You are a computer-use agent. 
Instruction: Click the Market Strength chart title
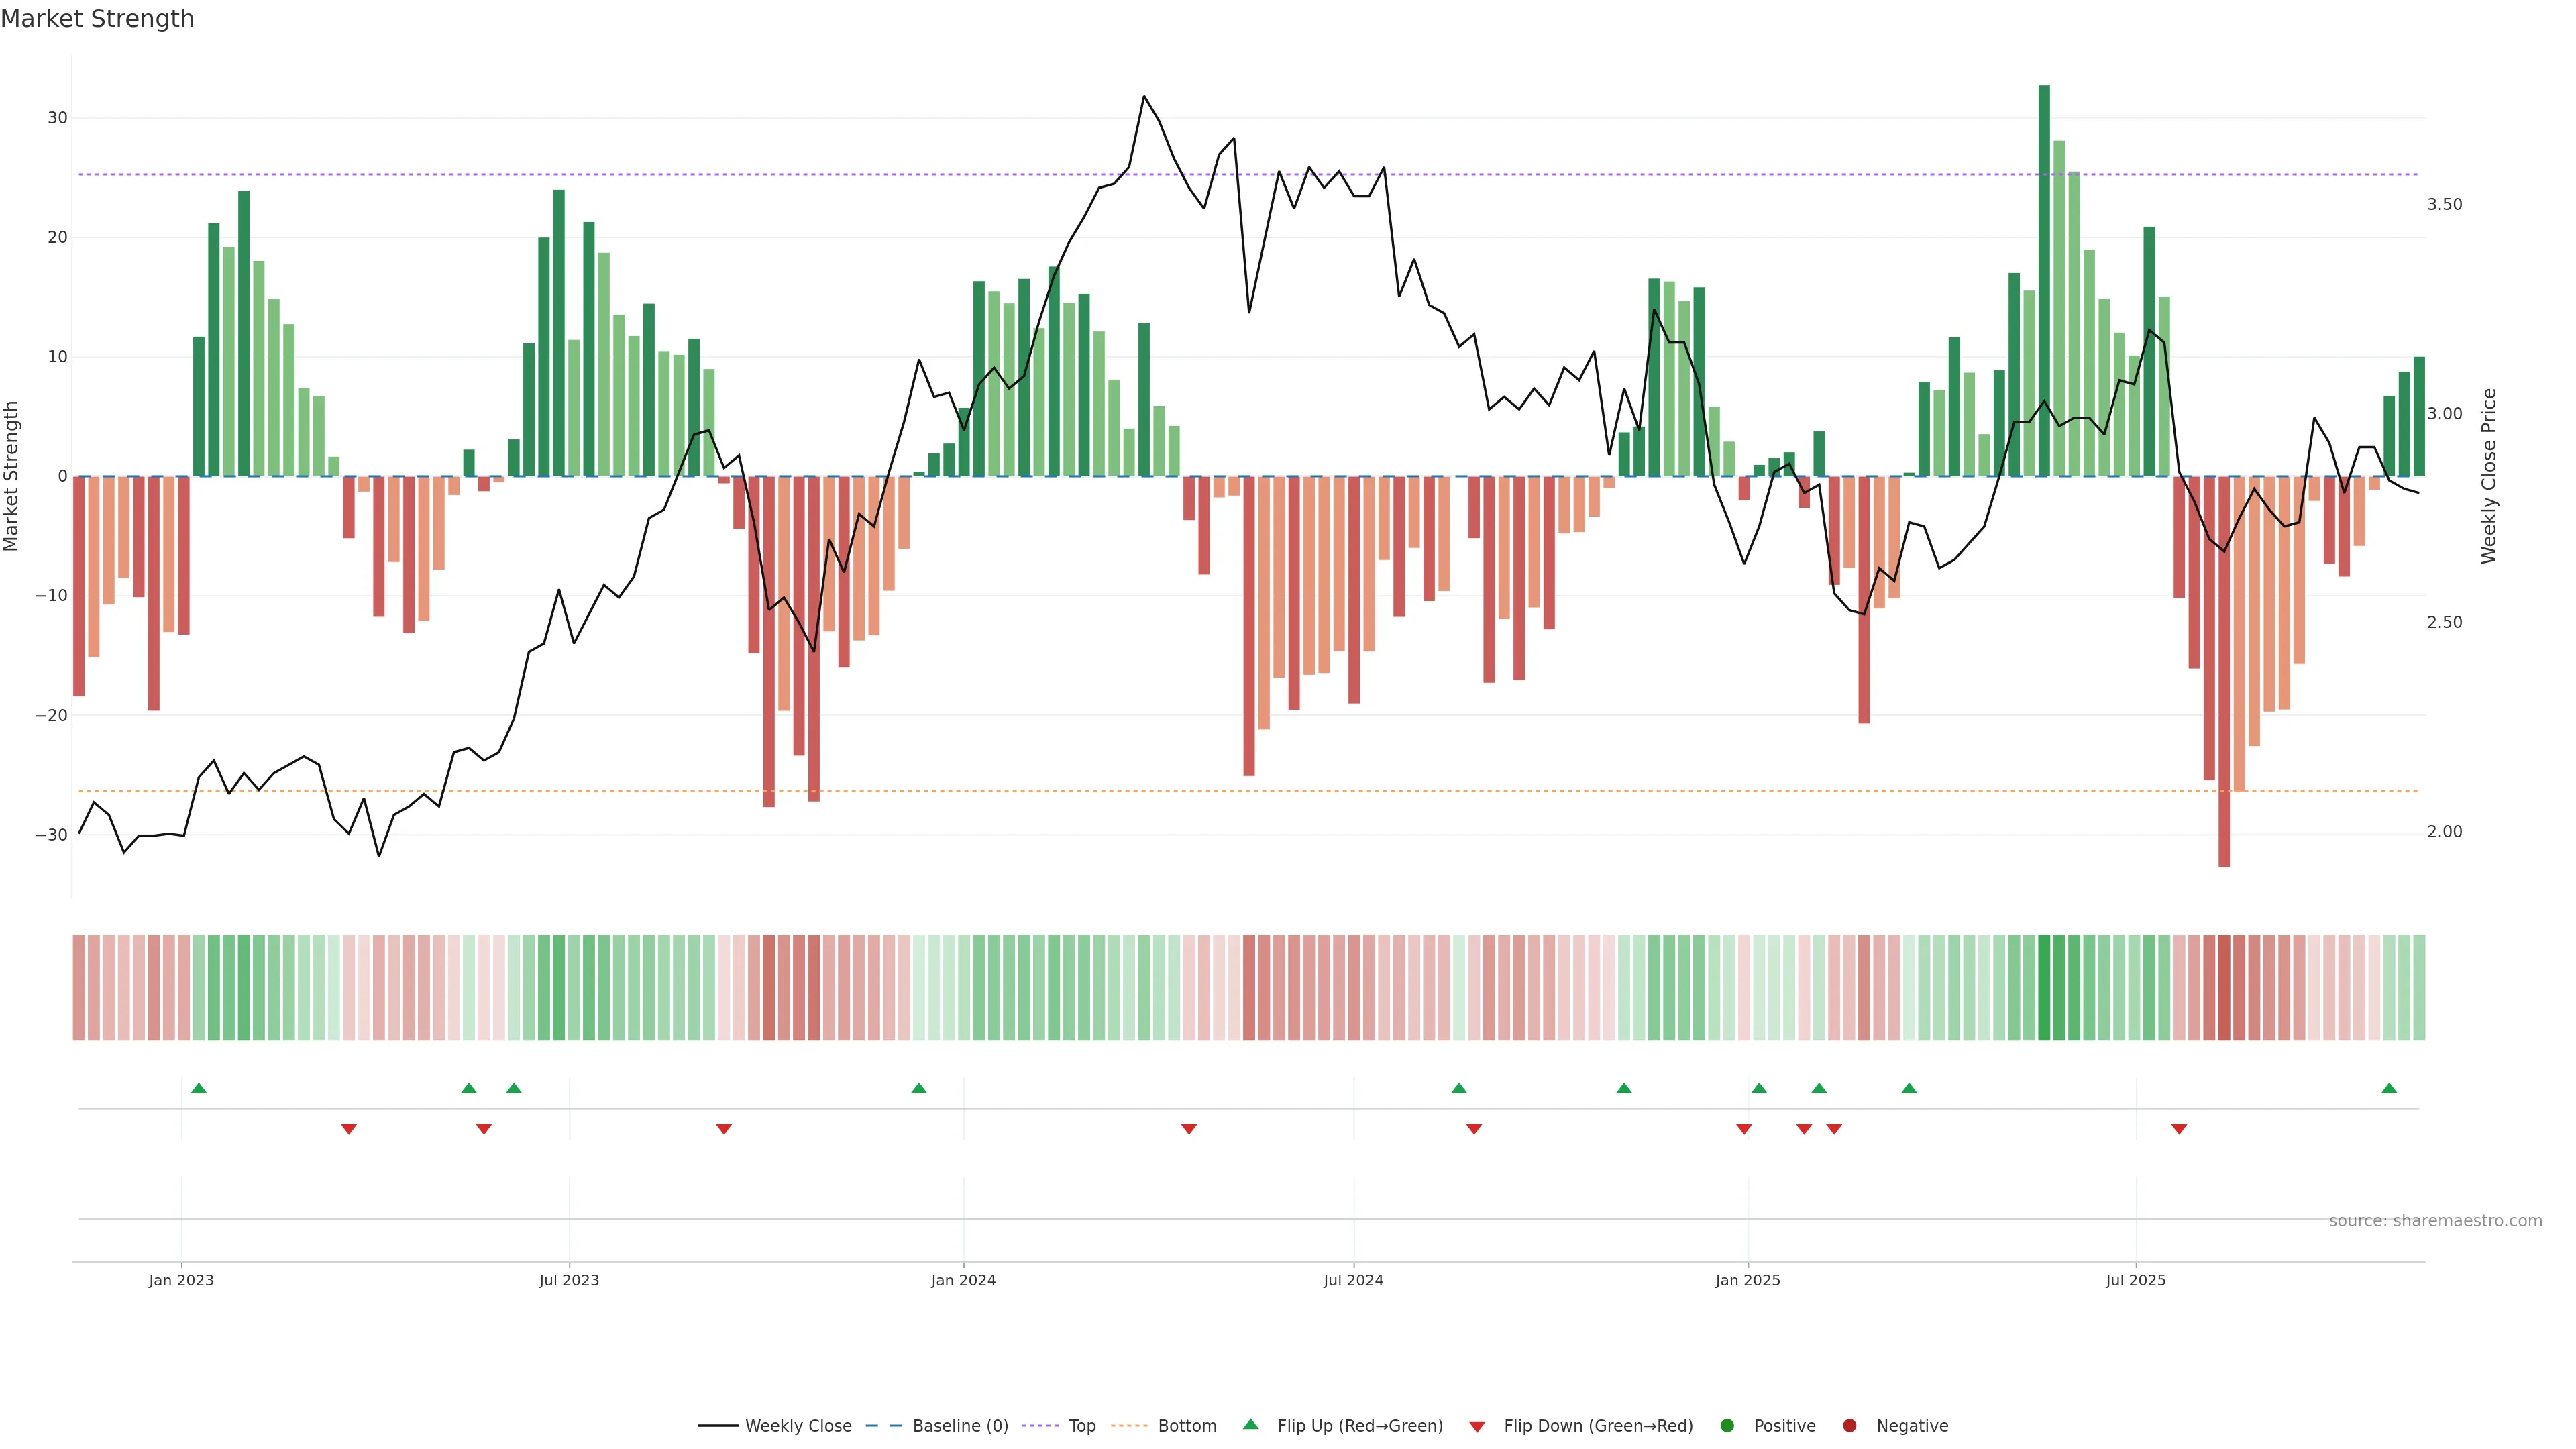tap(97, 19)
